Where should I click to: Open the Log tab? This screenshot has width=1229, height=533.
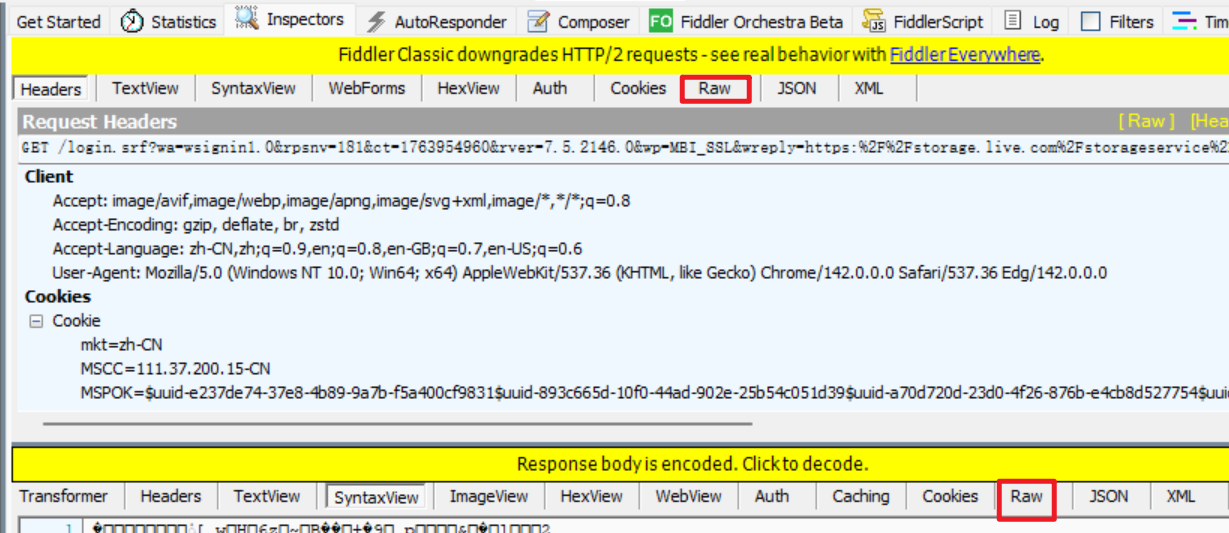[1046, 21]
